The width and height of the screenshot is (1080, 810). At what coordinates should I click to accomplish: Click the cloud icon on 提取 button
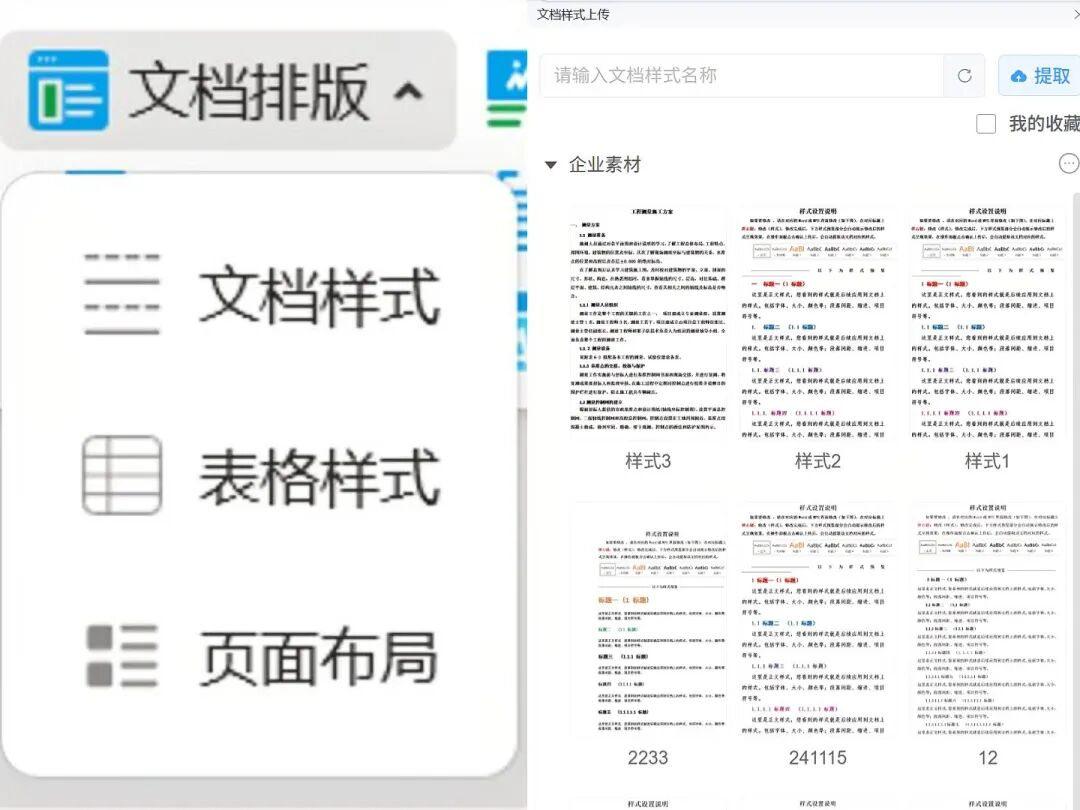pyautogui.click(x=1019, y=76)
